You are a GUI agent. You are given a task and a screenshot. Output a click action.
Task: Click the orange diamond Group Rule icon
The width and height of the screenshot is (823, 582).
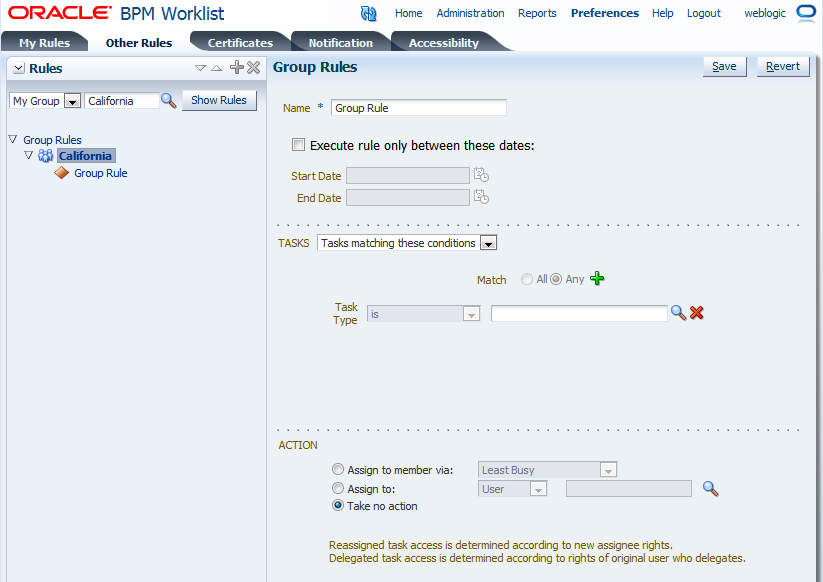[x=61, y=173]
